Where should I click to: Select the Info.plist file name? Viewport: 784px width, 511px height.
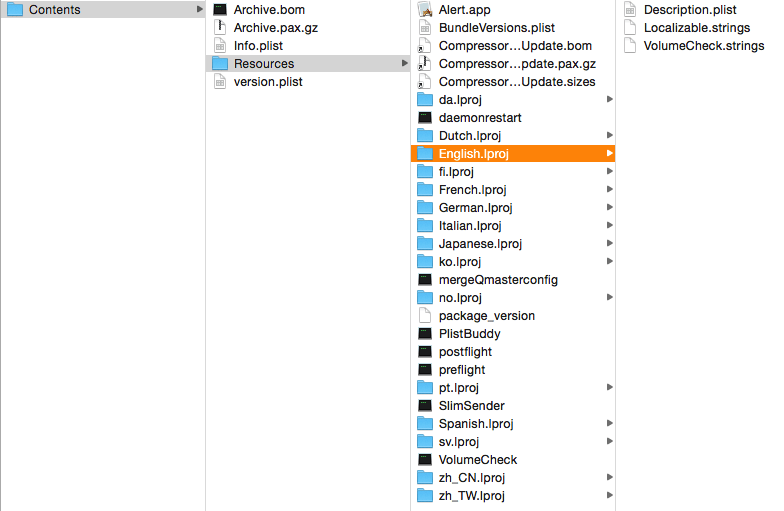point(258,46)
